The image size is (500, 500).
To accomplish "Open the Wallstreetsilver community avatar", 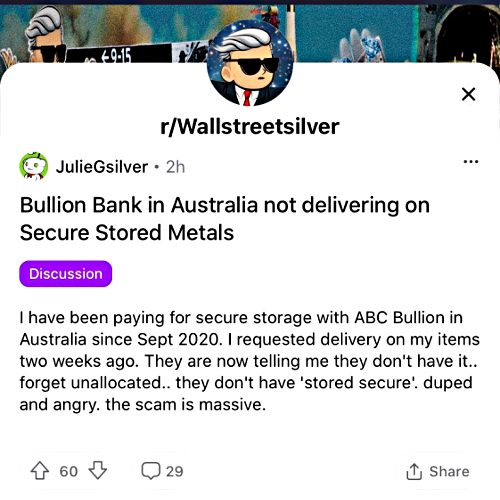I will pyautogui.click(x=250, y=63).
